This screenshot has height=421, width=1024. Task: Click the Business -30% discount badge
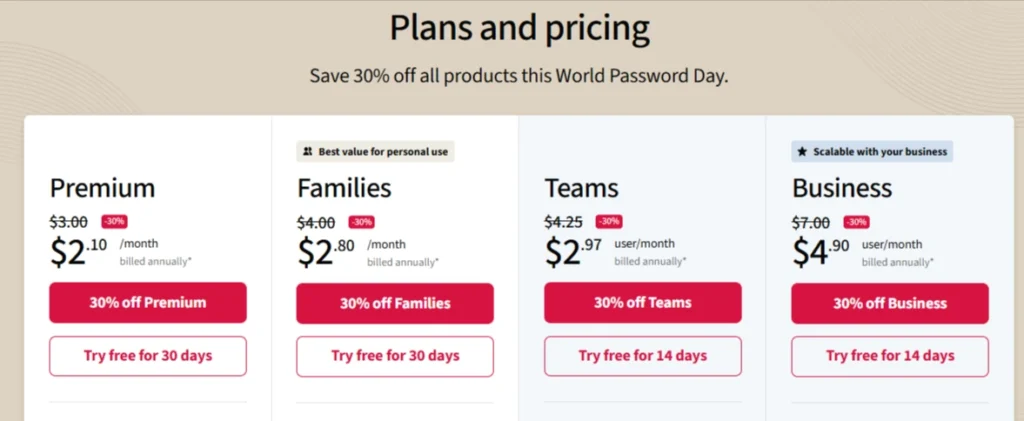click(x=856, y=222)
